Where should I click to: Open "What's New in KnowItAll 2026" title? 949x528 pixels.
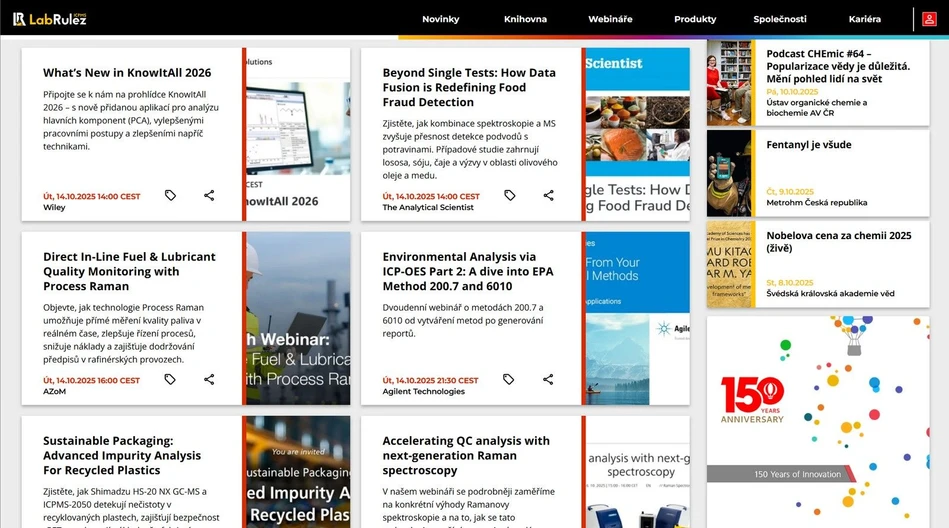point(127,73)
